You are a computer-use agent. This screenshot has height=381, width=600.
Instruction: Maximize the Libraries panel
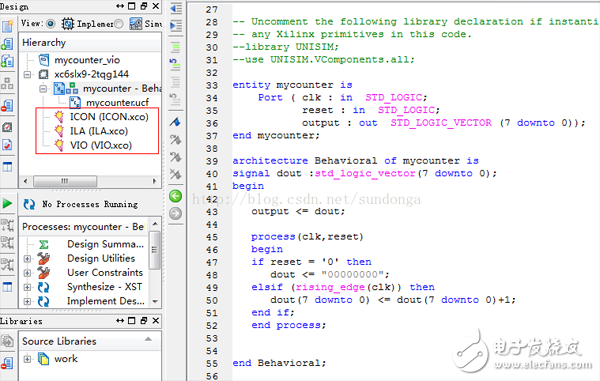(132, 321)
